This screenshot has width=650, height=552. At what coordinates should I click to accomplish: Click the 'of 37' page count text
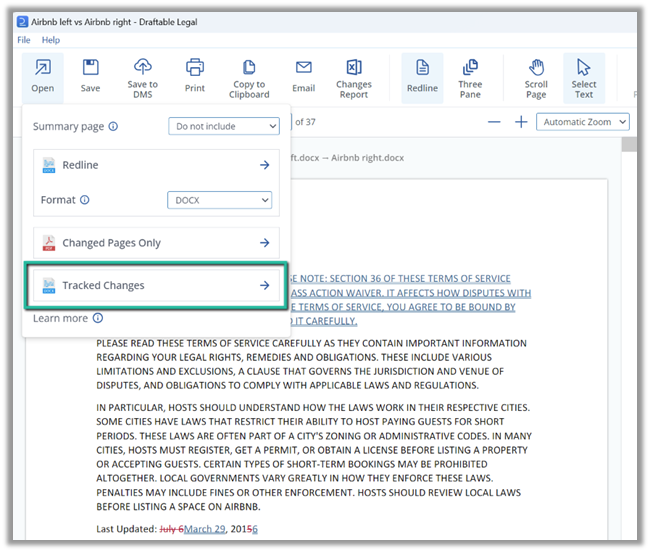coord(305,122)
